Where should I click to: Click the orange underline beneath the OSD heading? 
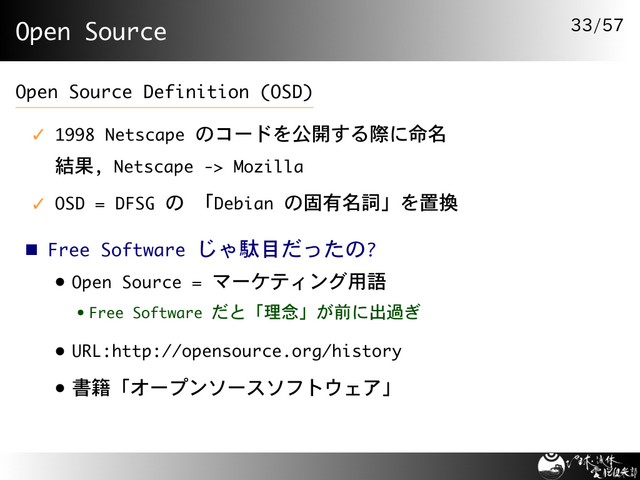click(x=163, y=107)
